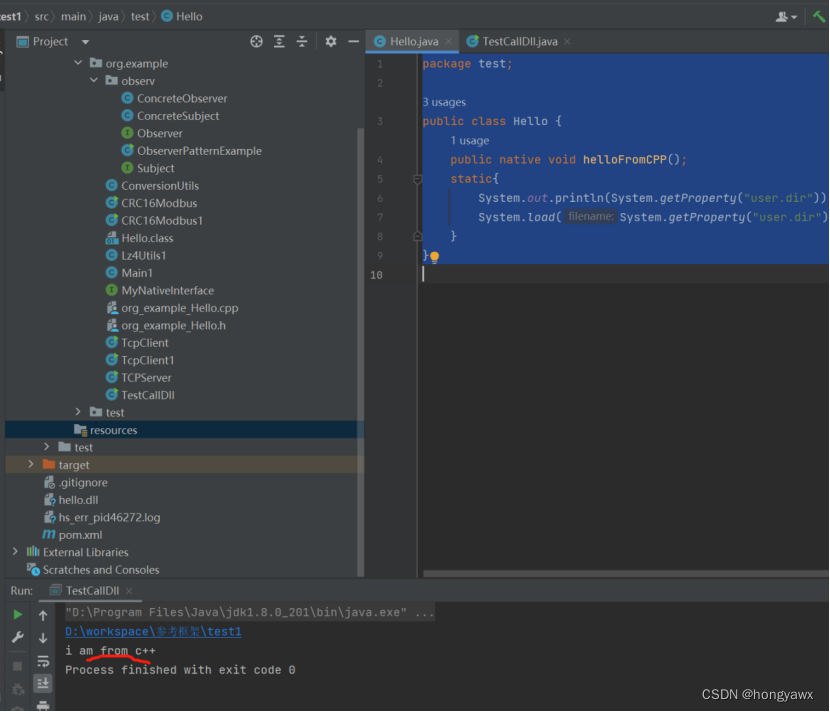Open the Project view dropdown arrow
This screenshot has width=830, height=712.
[x=85, y=42]
